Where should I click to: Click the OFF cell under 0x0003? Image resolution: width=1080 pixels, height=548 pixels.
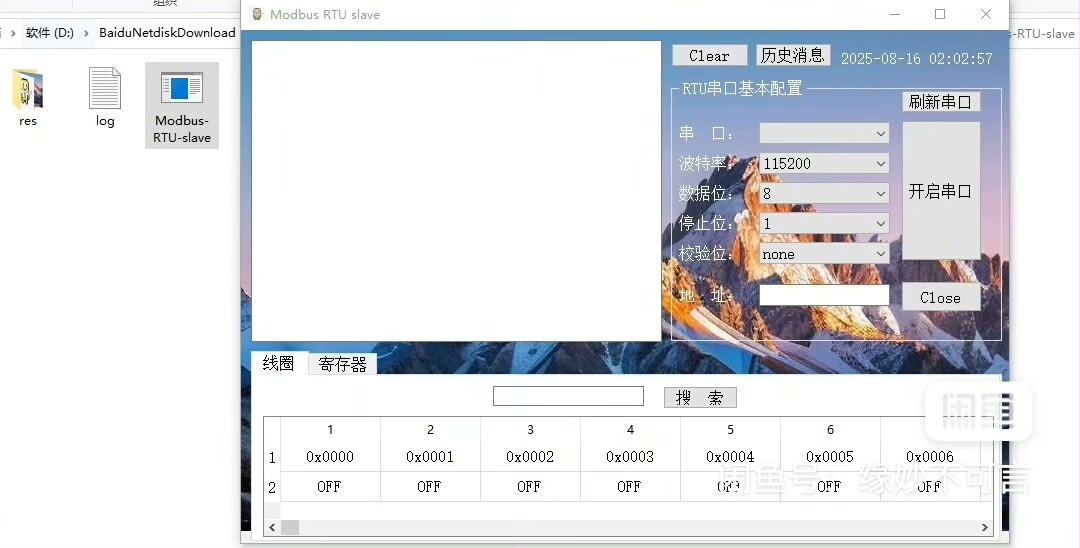(630, 487)
